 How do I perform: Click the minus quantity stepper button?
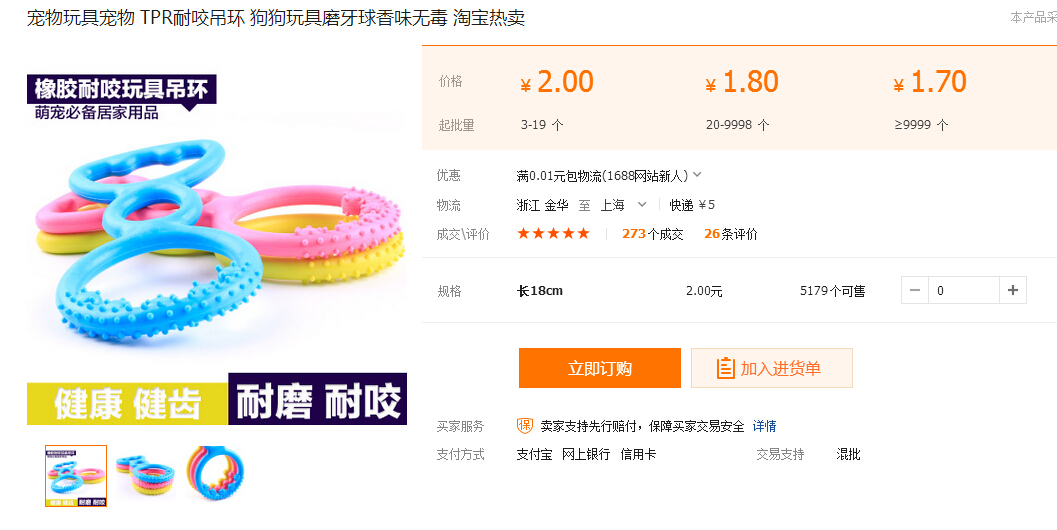pyautogui.click(x=915, y=291)
